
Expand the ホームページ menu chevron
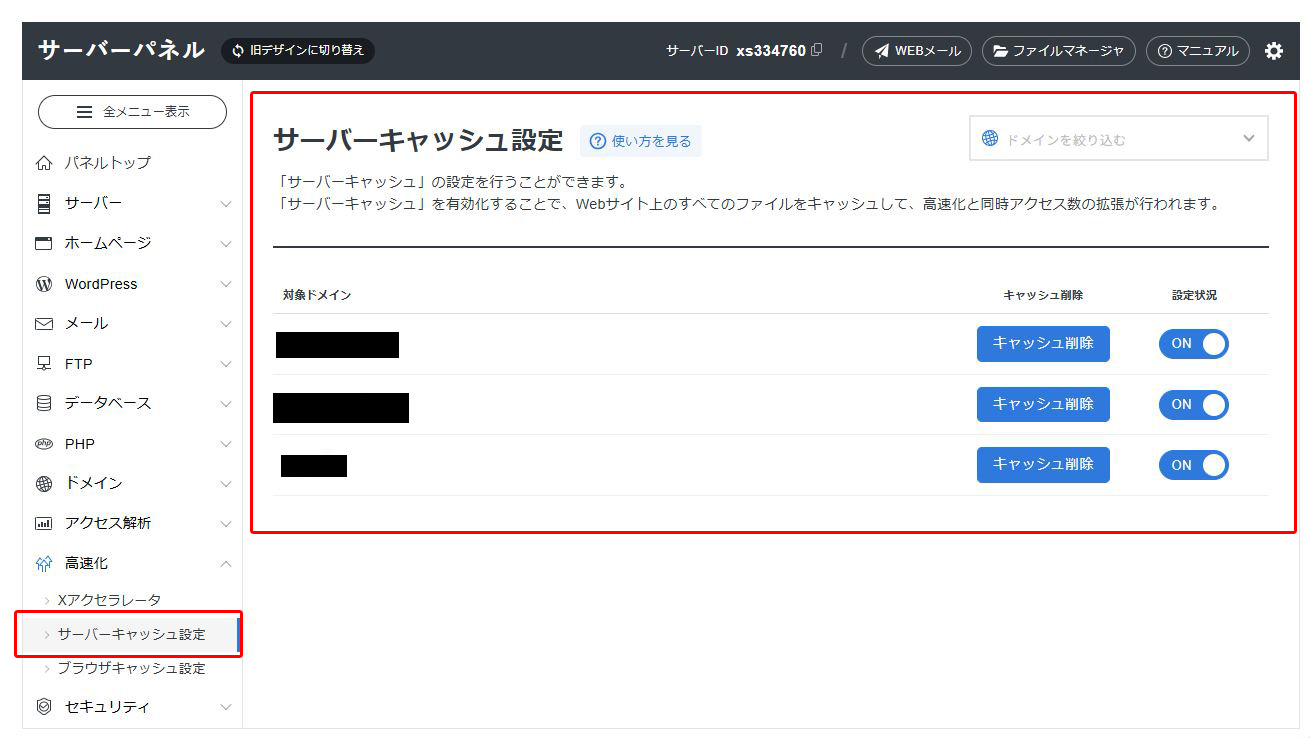pos(225,243)
